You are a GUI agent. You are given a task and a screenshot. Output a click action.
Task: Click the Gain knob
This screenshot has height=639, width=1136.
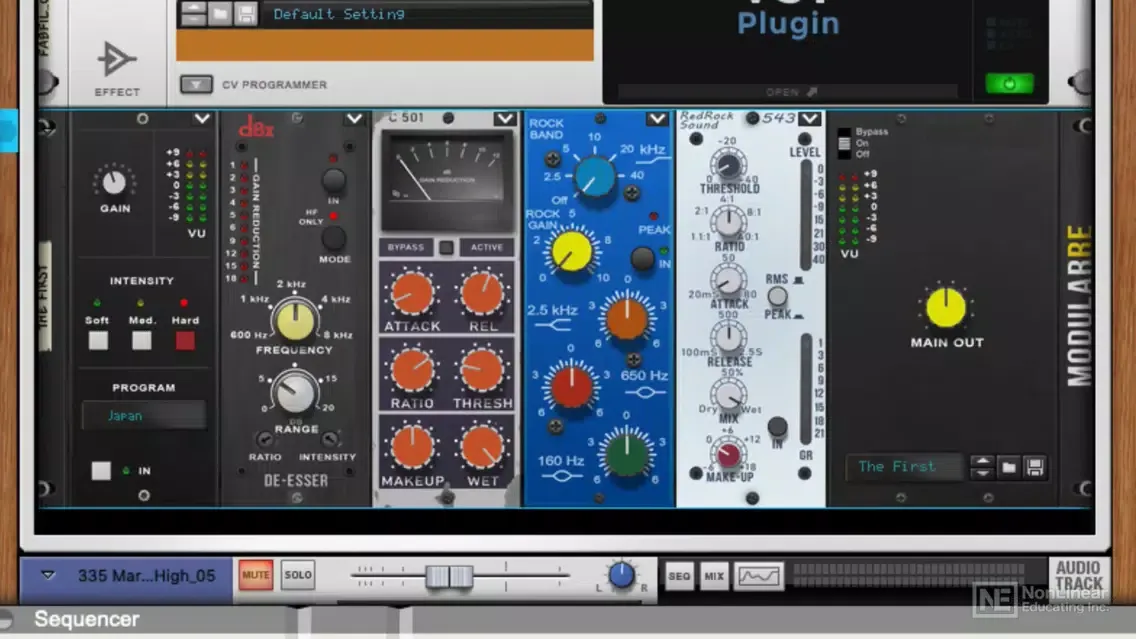pyautogui.click(x=114, y=182)
